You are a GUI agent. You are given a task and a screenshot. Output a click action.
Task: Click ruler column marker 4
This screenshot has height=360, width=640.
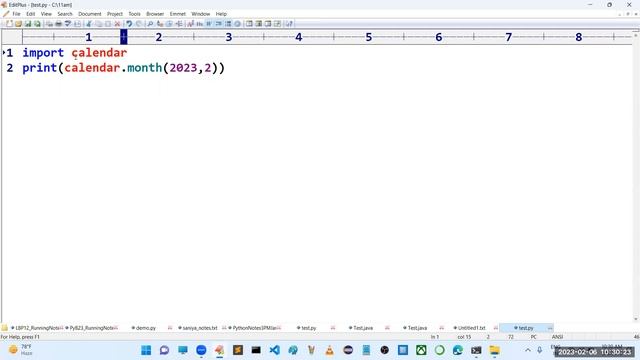(299, 37)
